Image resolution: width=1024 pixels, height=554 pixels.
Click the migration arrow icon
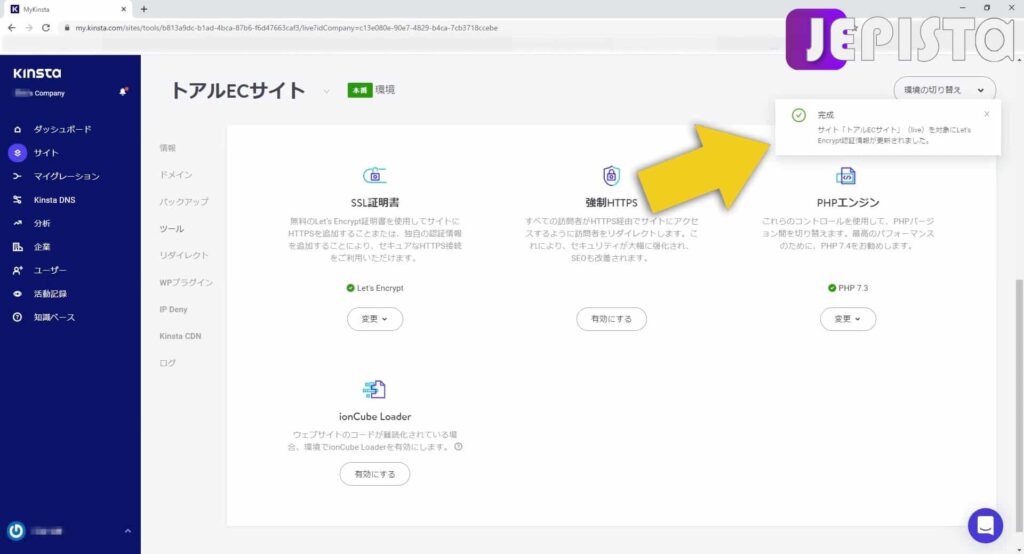click(18, 176)
